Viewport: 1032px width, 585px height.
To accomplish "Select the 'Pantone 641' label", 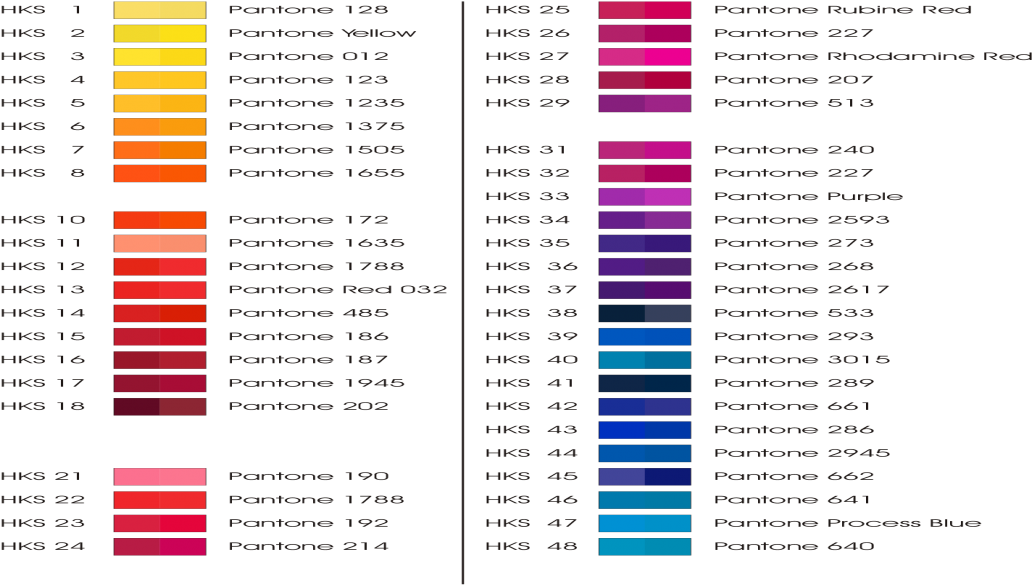I will click(x=792, y=499).
